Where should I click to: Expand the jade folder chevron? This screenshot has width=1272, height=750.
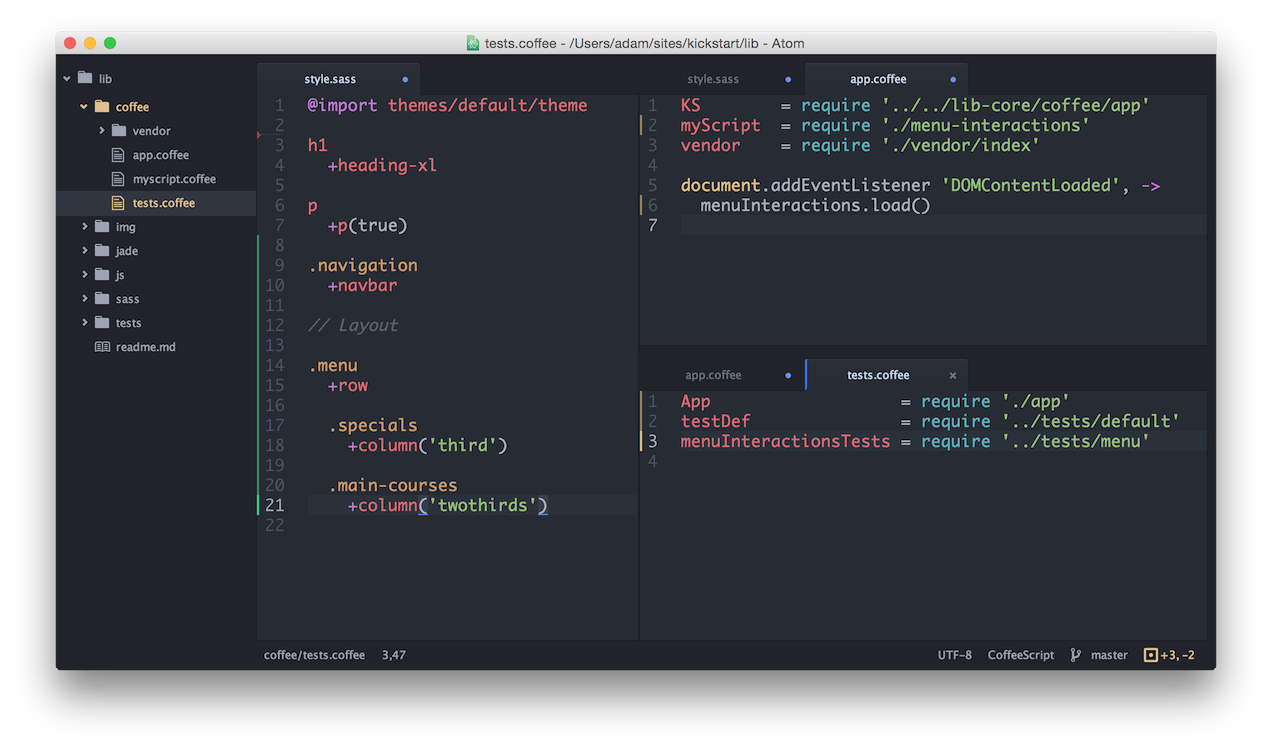[85, 251]
